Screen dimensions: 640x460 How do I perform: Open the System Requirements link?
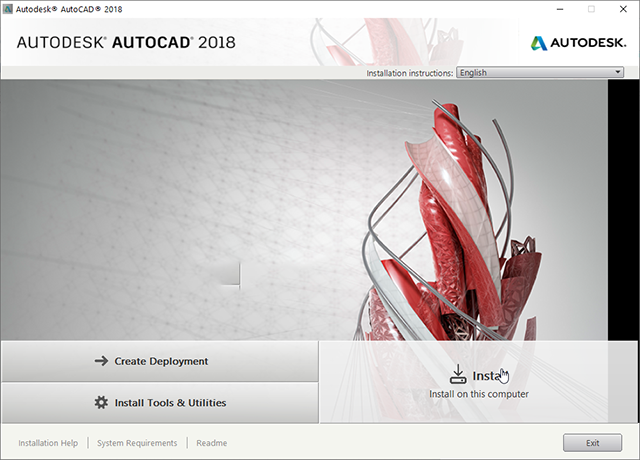coord(137,443)
